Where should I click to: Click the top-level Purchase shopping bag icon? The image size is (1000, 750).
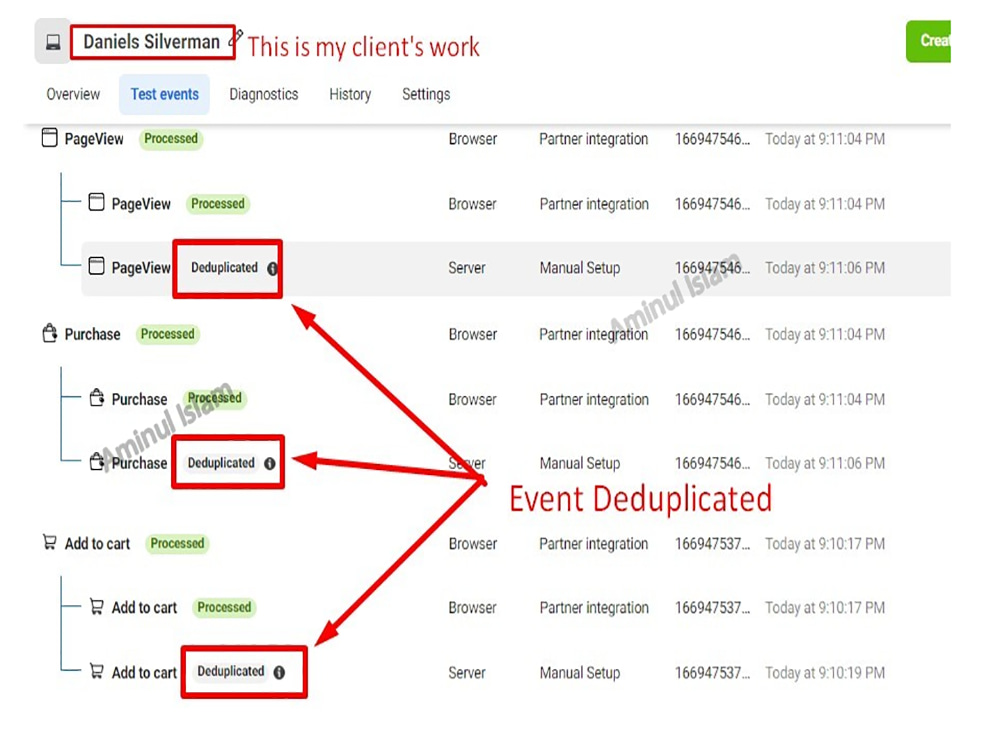coord(49,332)
